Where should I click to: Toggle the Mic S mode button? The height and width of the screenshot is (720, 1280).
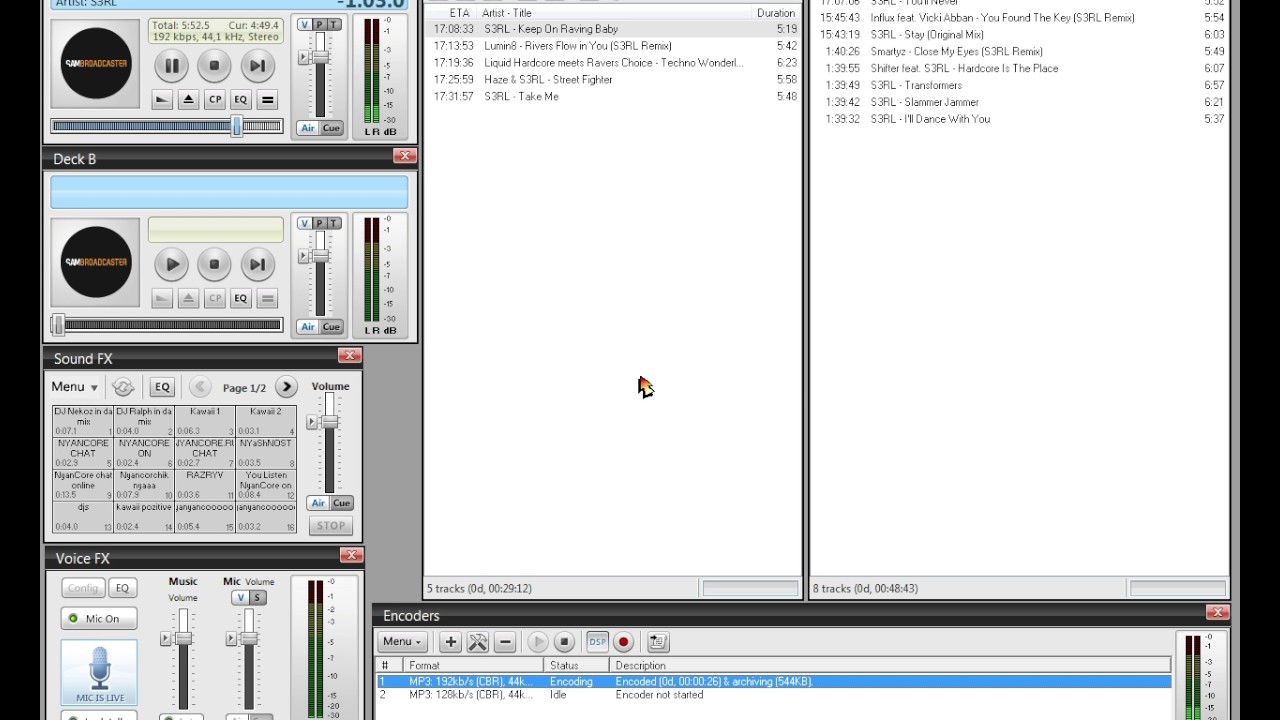[x=257, y=598]
